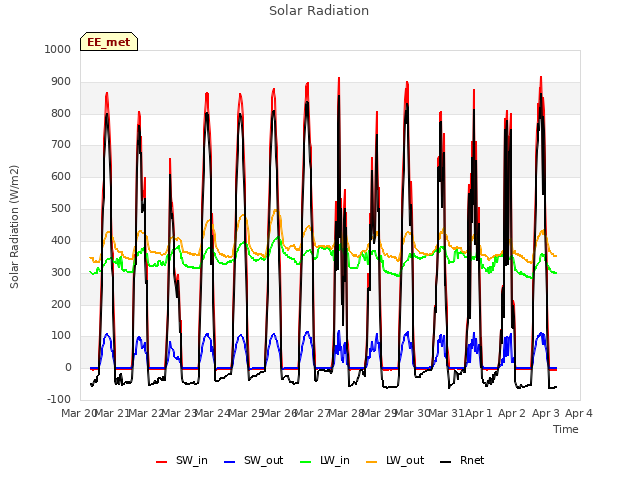Click the green LW_in legend swatch
Viewport: 640px width, 480px height.
[x=306, y=462]
